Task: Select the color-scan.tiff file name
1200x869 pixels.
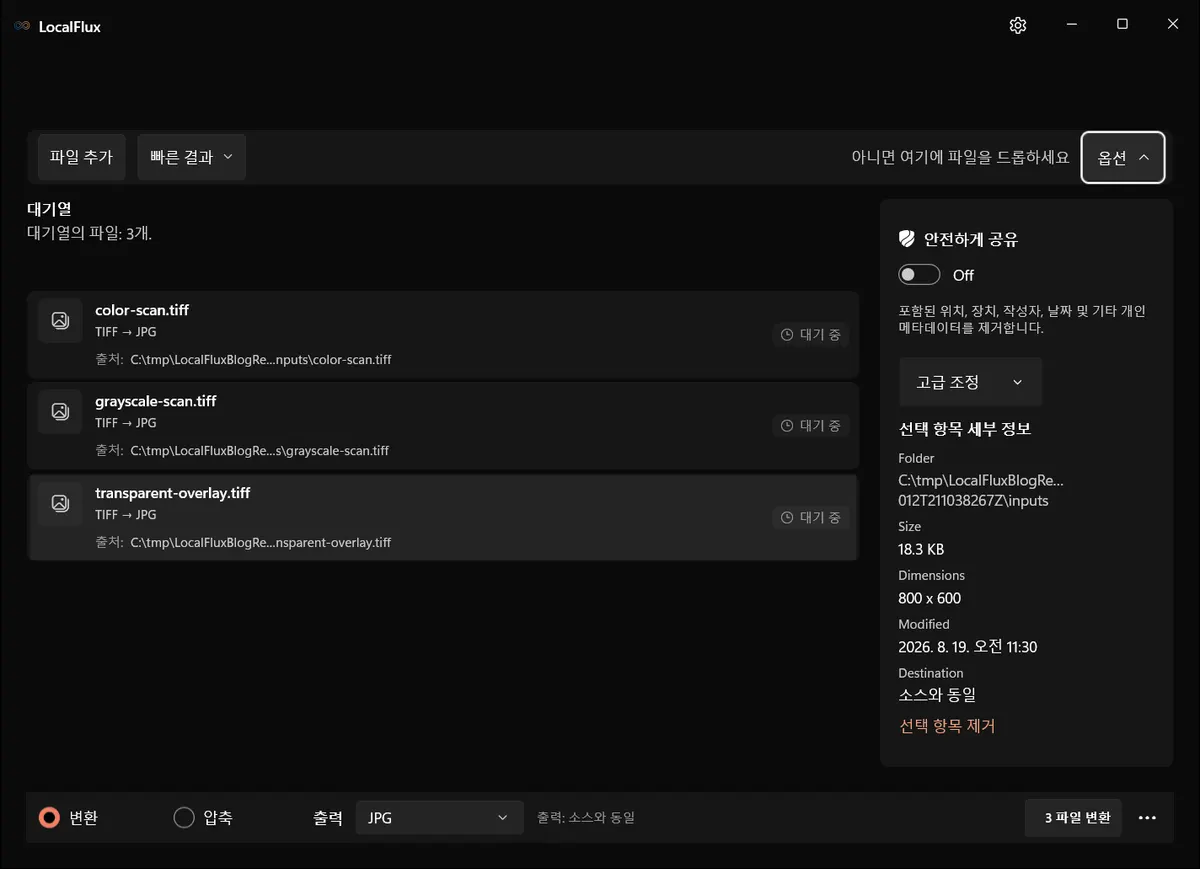Action: click(x=142, y=310)
